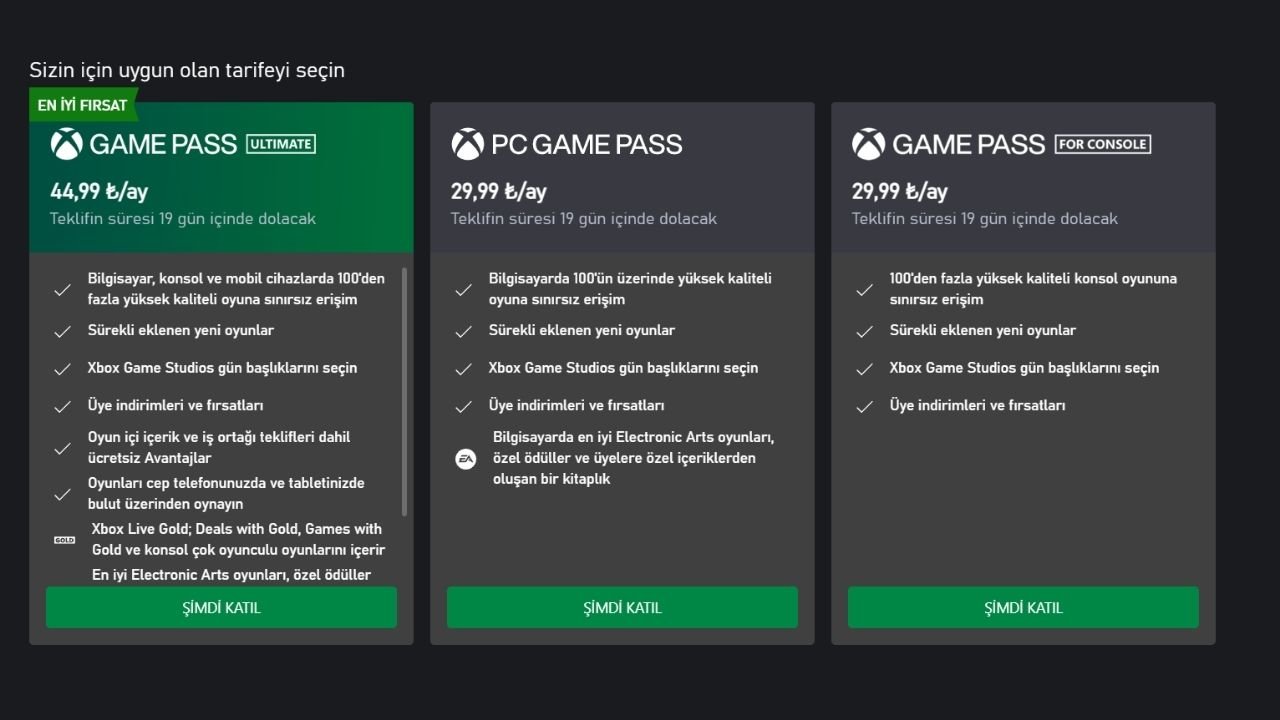Click the checkmark beside Console 'Sürekli eklenen yeni oyunlar'
Image resolution: width=1280 pixels, height=720 pixels.
(x=864, y=331)
